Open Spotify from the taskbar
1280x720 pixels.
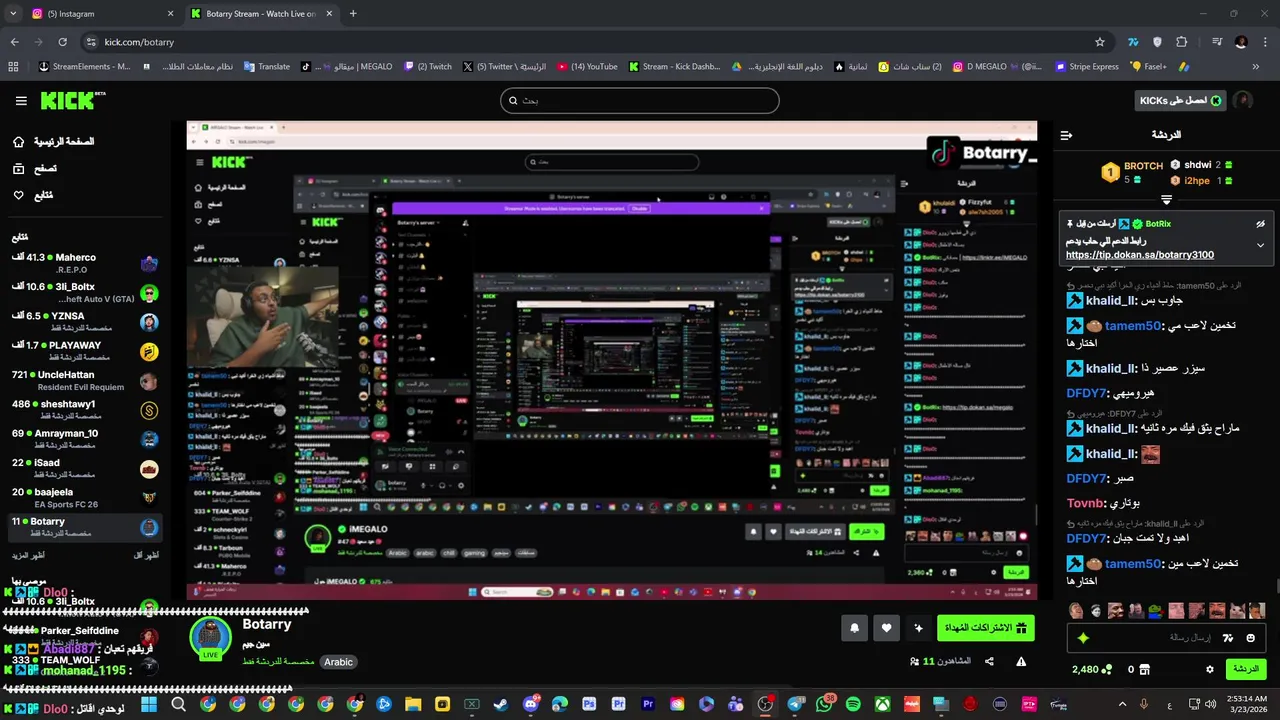[x=853, y=705]
